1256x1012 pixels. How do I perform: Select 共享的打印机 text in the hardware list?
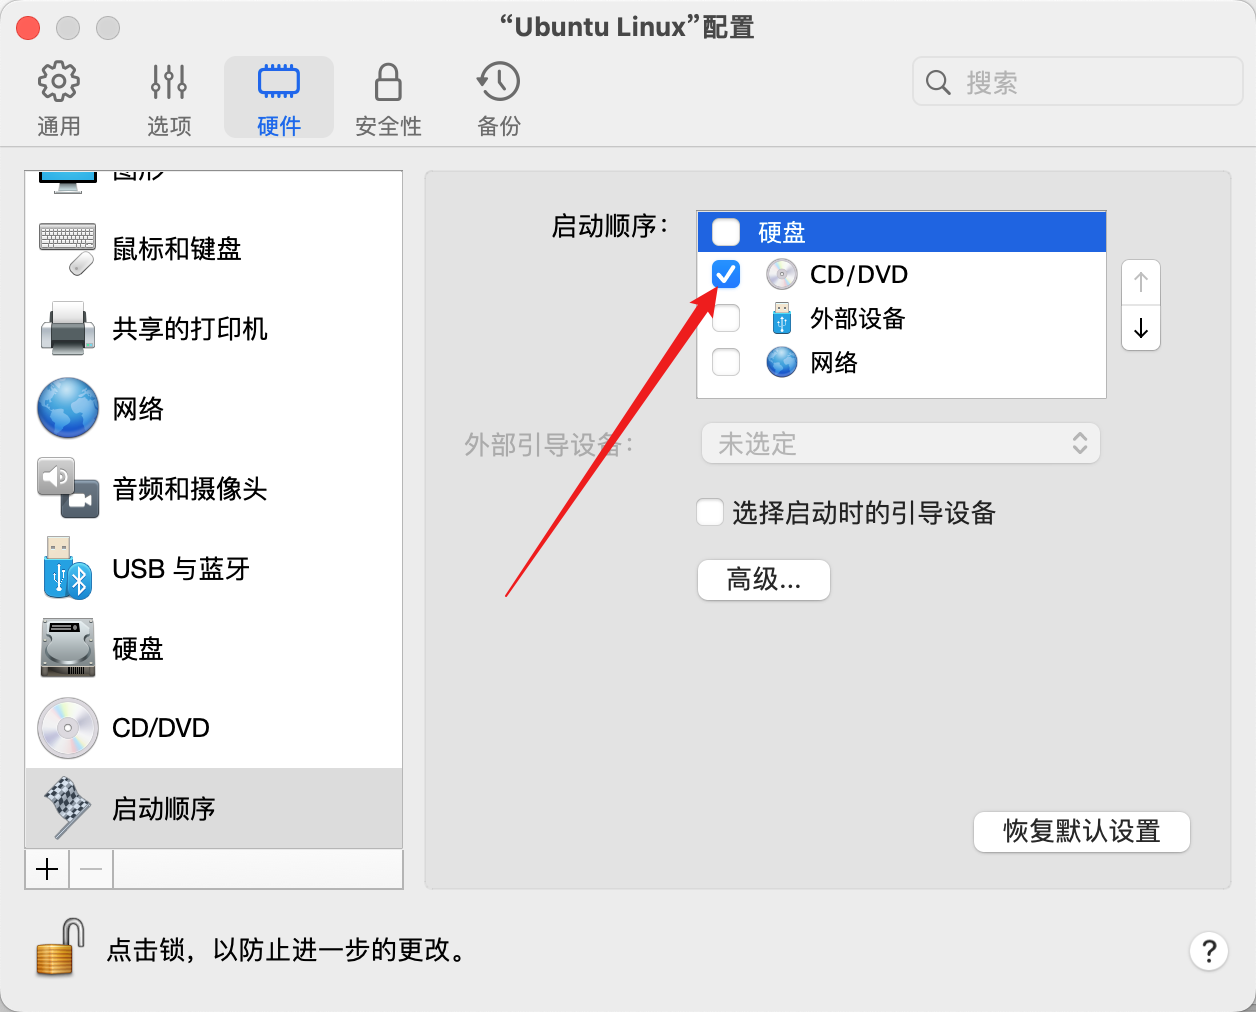(x=190, y=329)
